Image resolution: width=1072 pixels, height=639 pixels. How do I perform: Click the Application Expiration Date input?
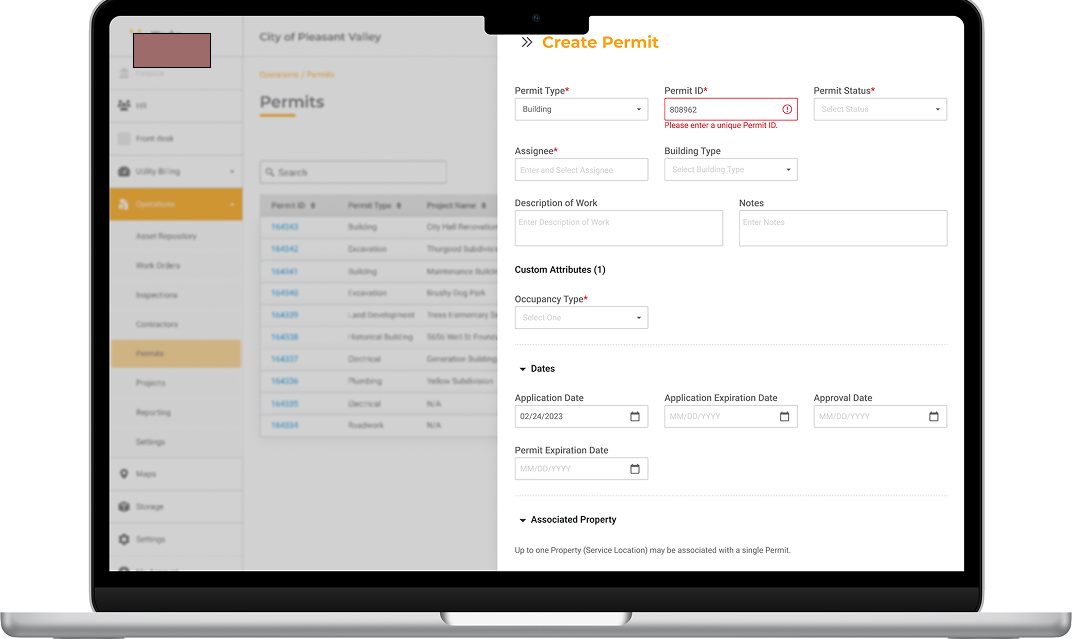click(730, 416)
